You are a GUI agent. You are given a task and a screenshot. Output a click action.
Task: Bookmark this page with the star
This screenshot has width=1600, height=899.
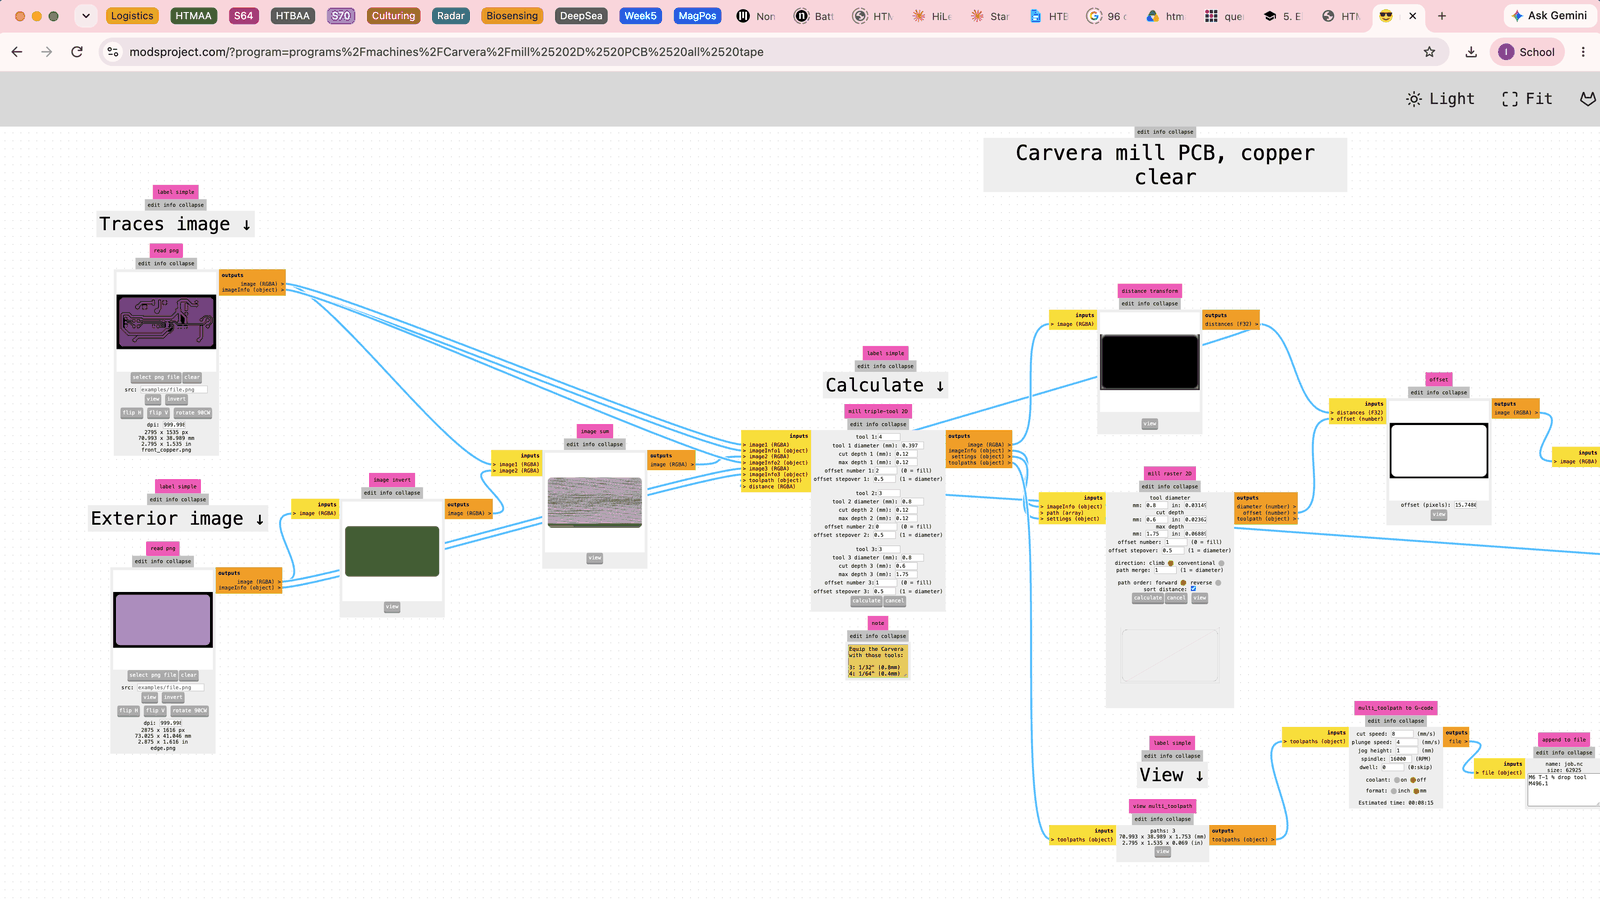tap(1429, 52)
